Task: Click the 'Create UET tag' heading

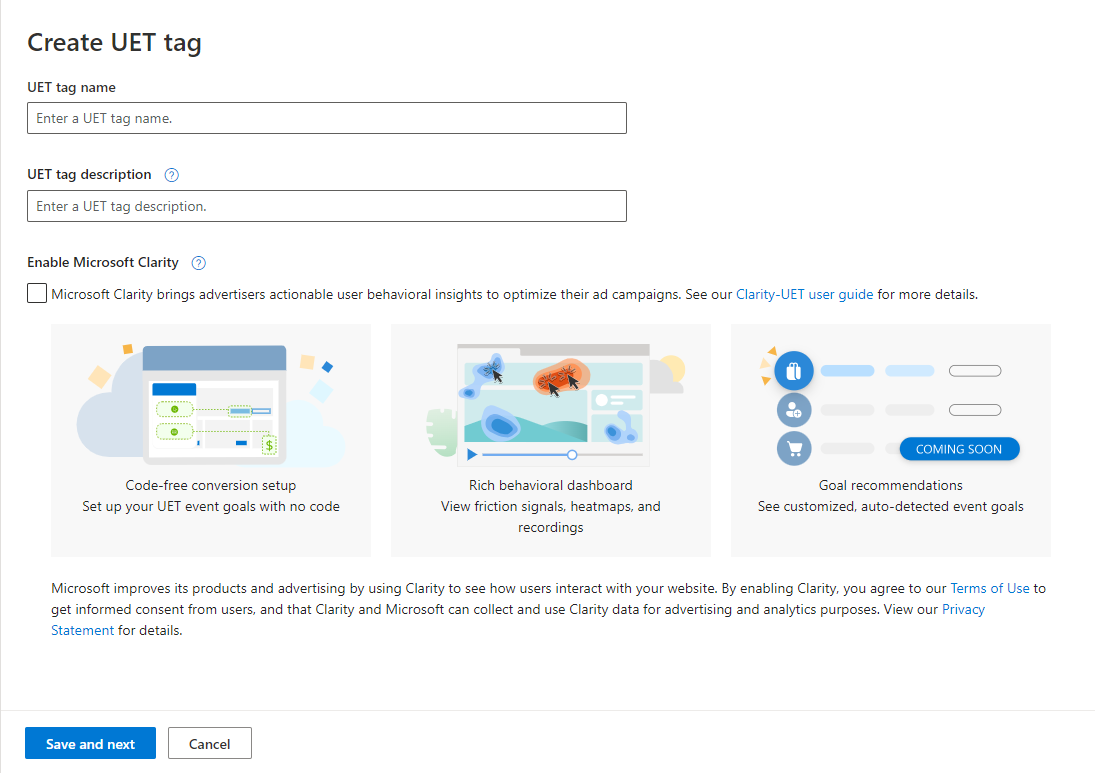Action: click(115, 43)
